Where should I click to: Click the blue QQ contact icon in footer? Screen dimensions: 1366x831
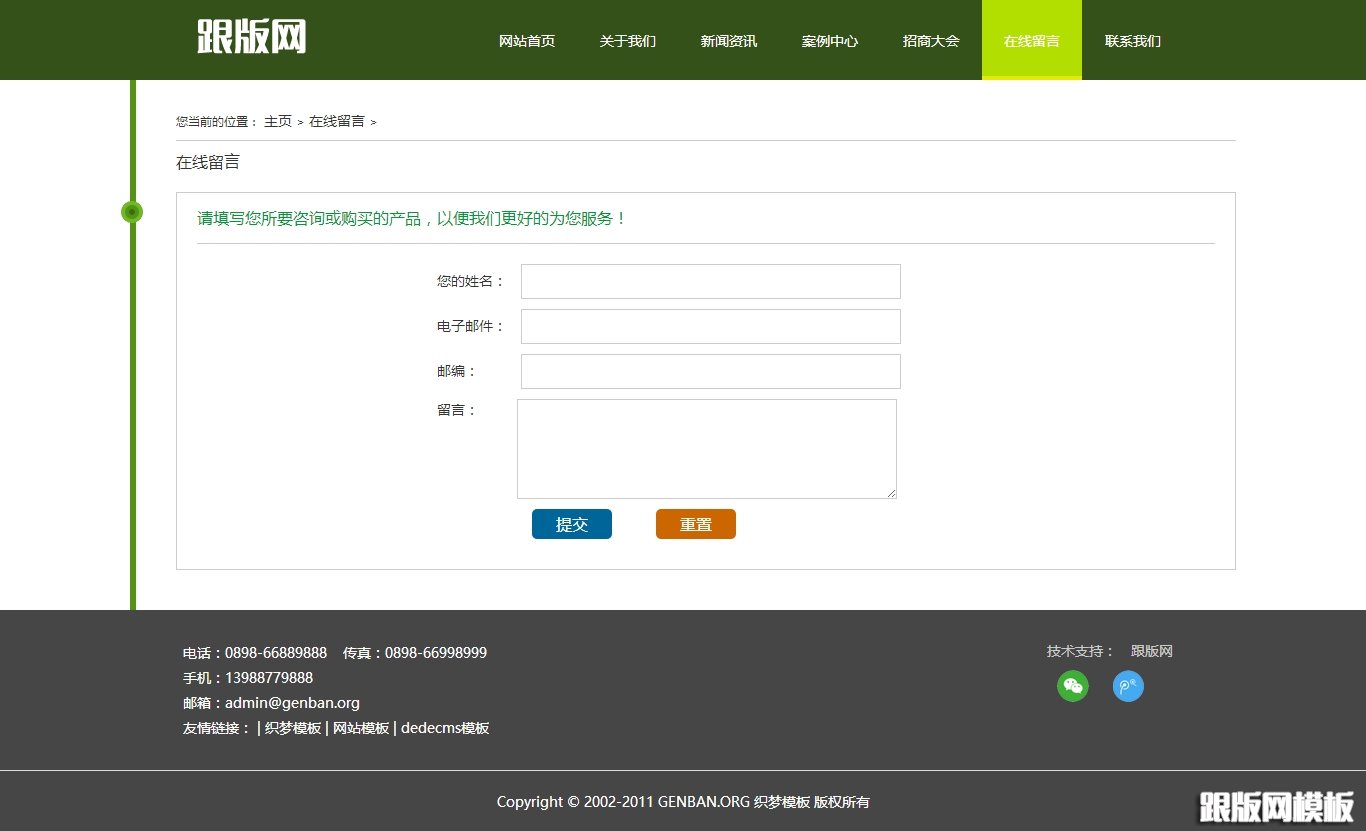point(1128,687)
